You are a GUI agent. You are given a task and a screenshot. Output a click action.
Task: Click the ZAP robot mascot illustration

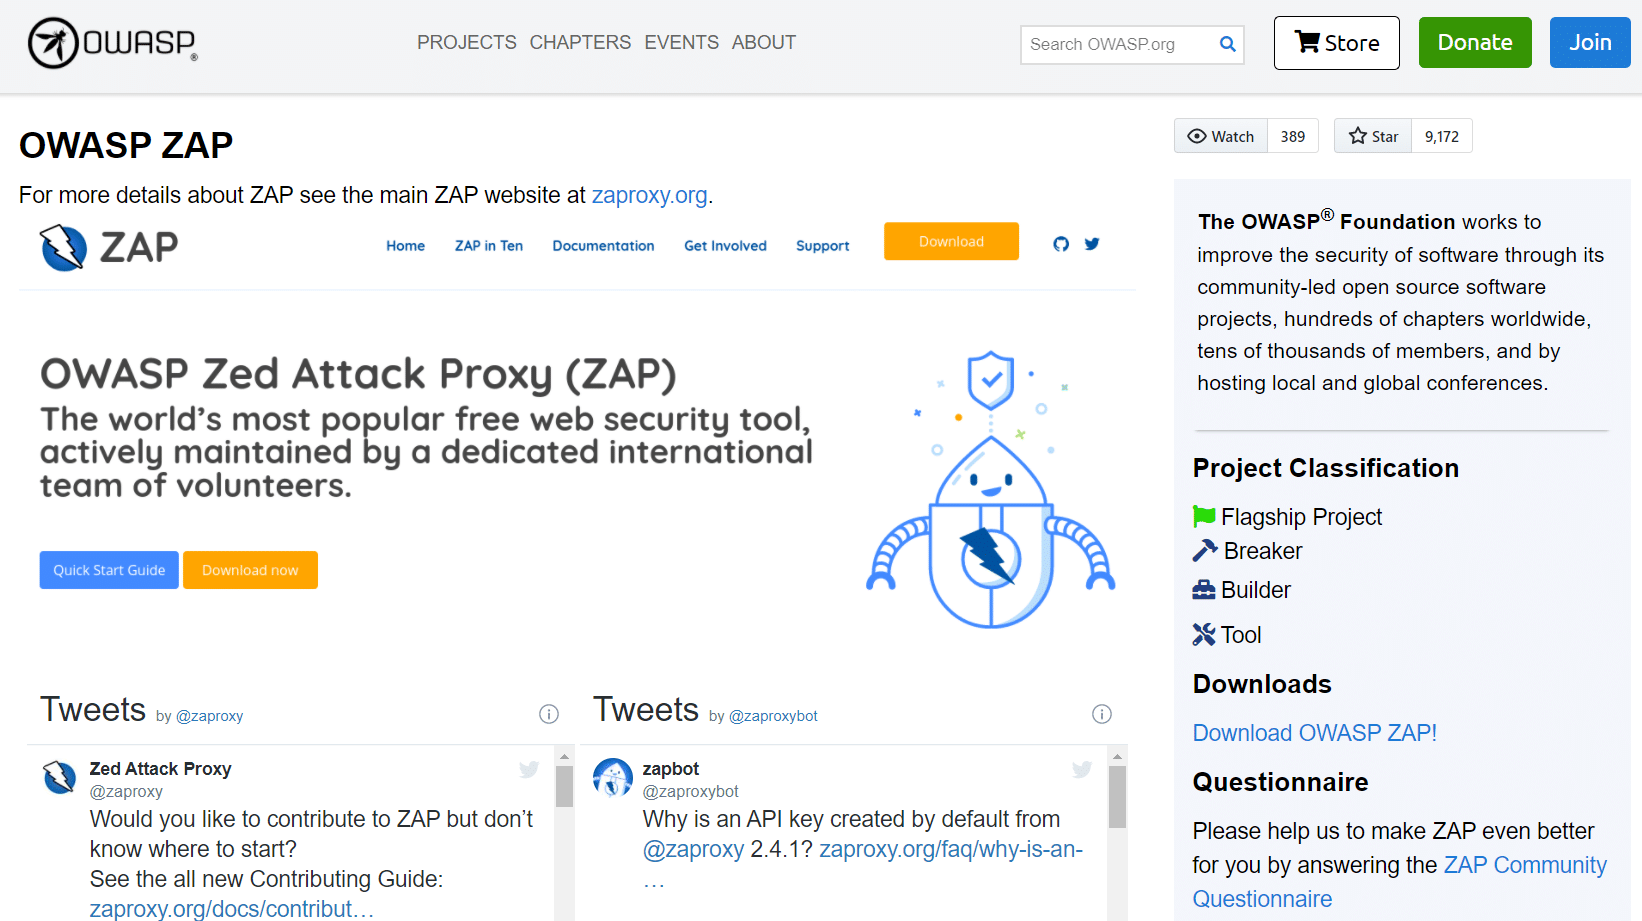tap(990, 489)
